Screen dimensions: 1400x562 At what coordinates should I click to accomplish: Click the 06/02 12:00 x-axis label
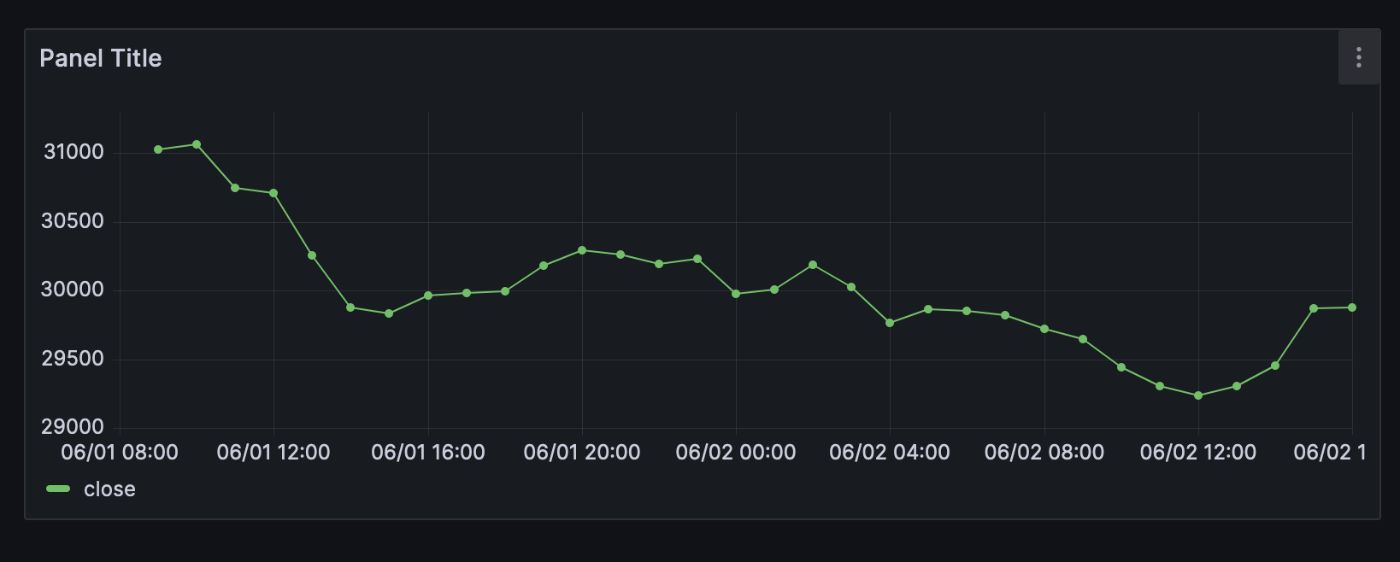pyautogui.click(x=1198, y=452)
